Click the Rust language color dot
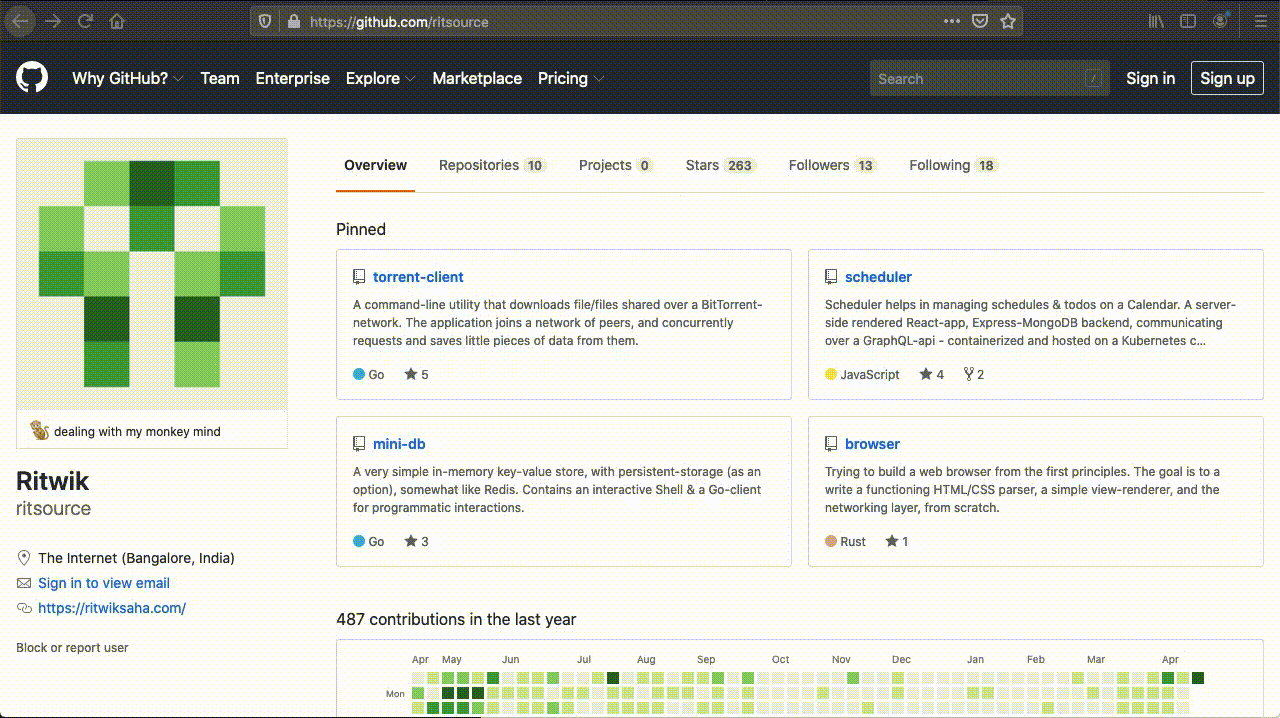The width and height of the screenshot is (1280, 718). tap(831, 542)
